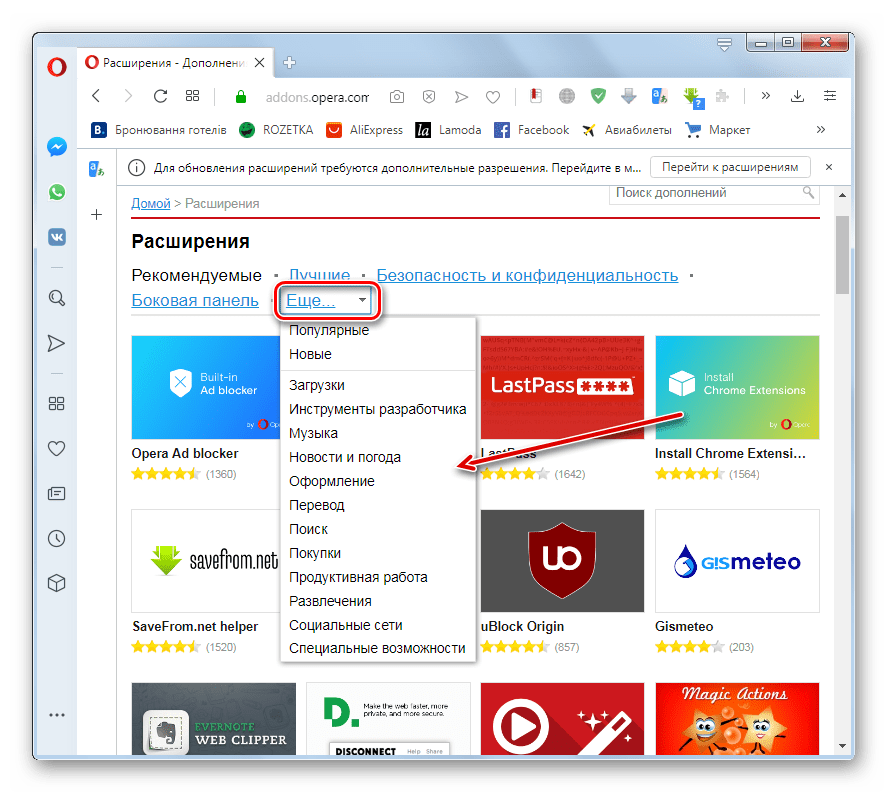This screenshot has width=888, height=793.
Task: Take a snapshot with the camera icon
Action: [397, 97]
